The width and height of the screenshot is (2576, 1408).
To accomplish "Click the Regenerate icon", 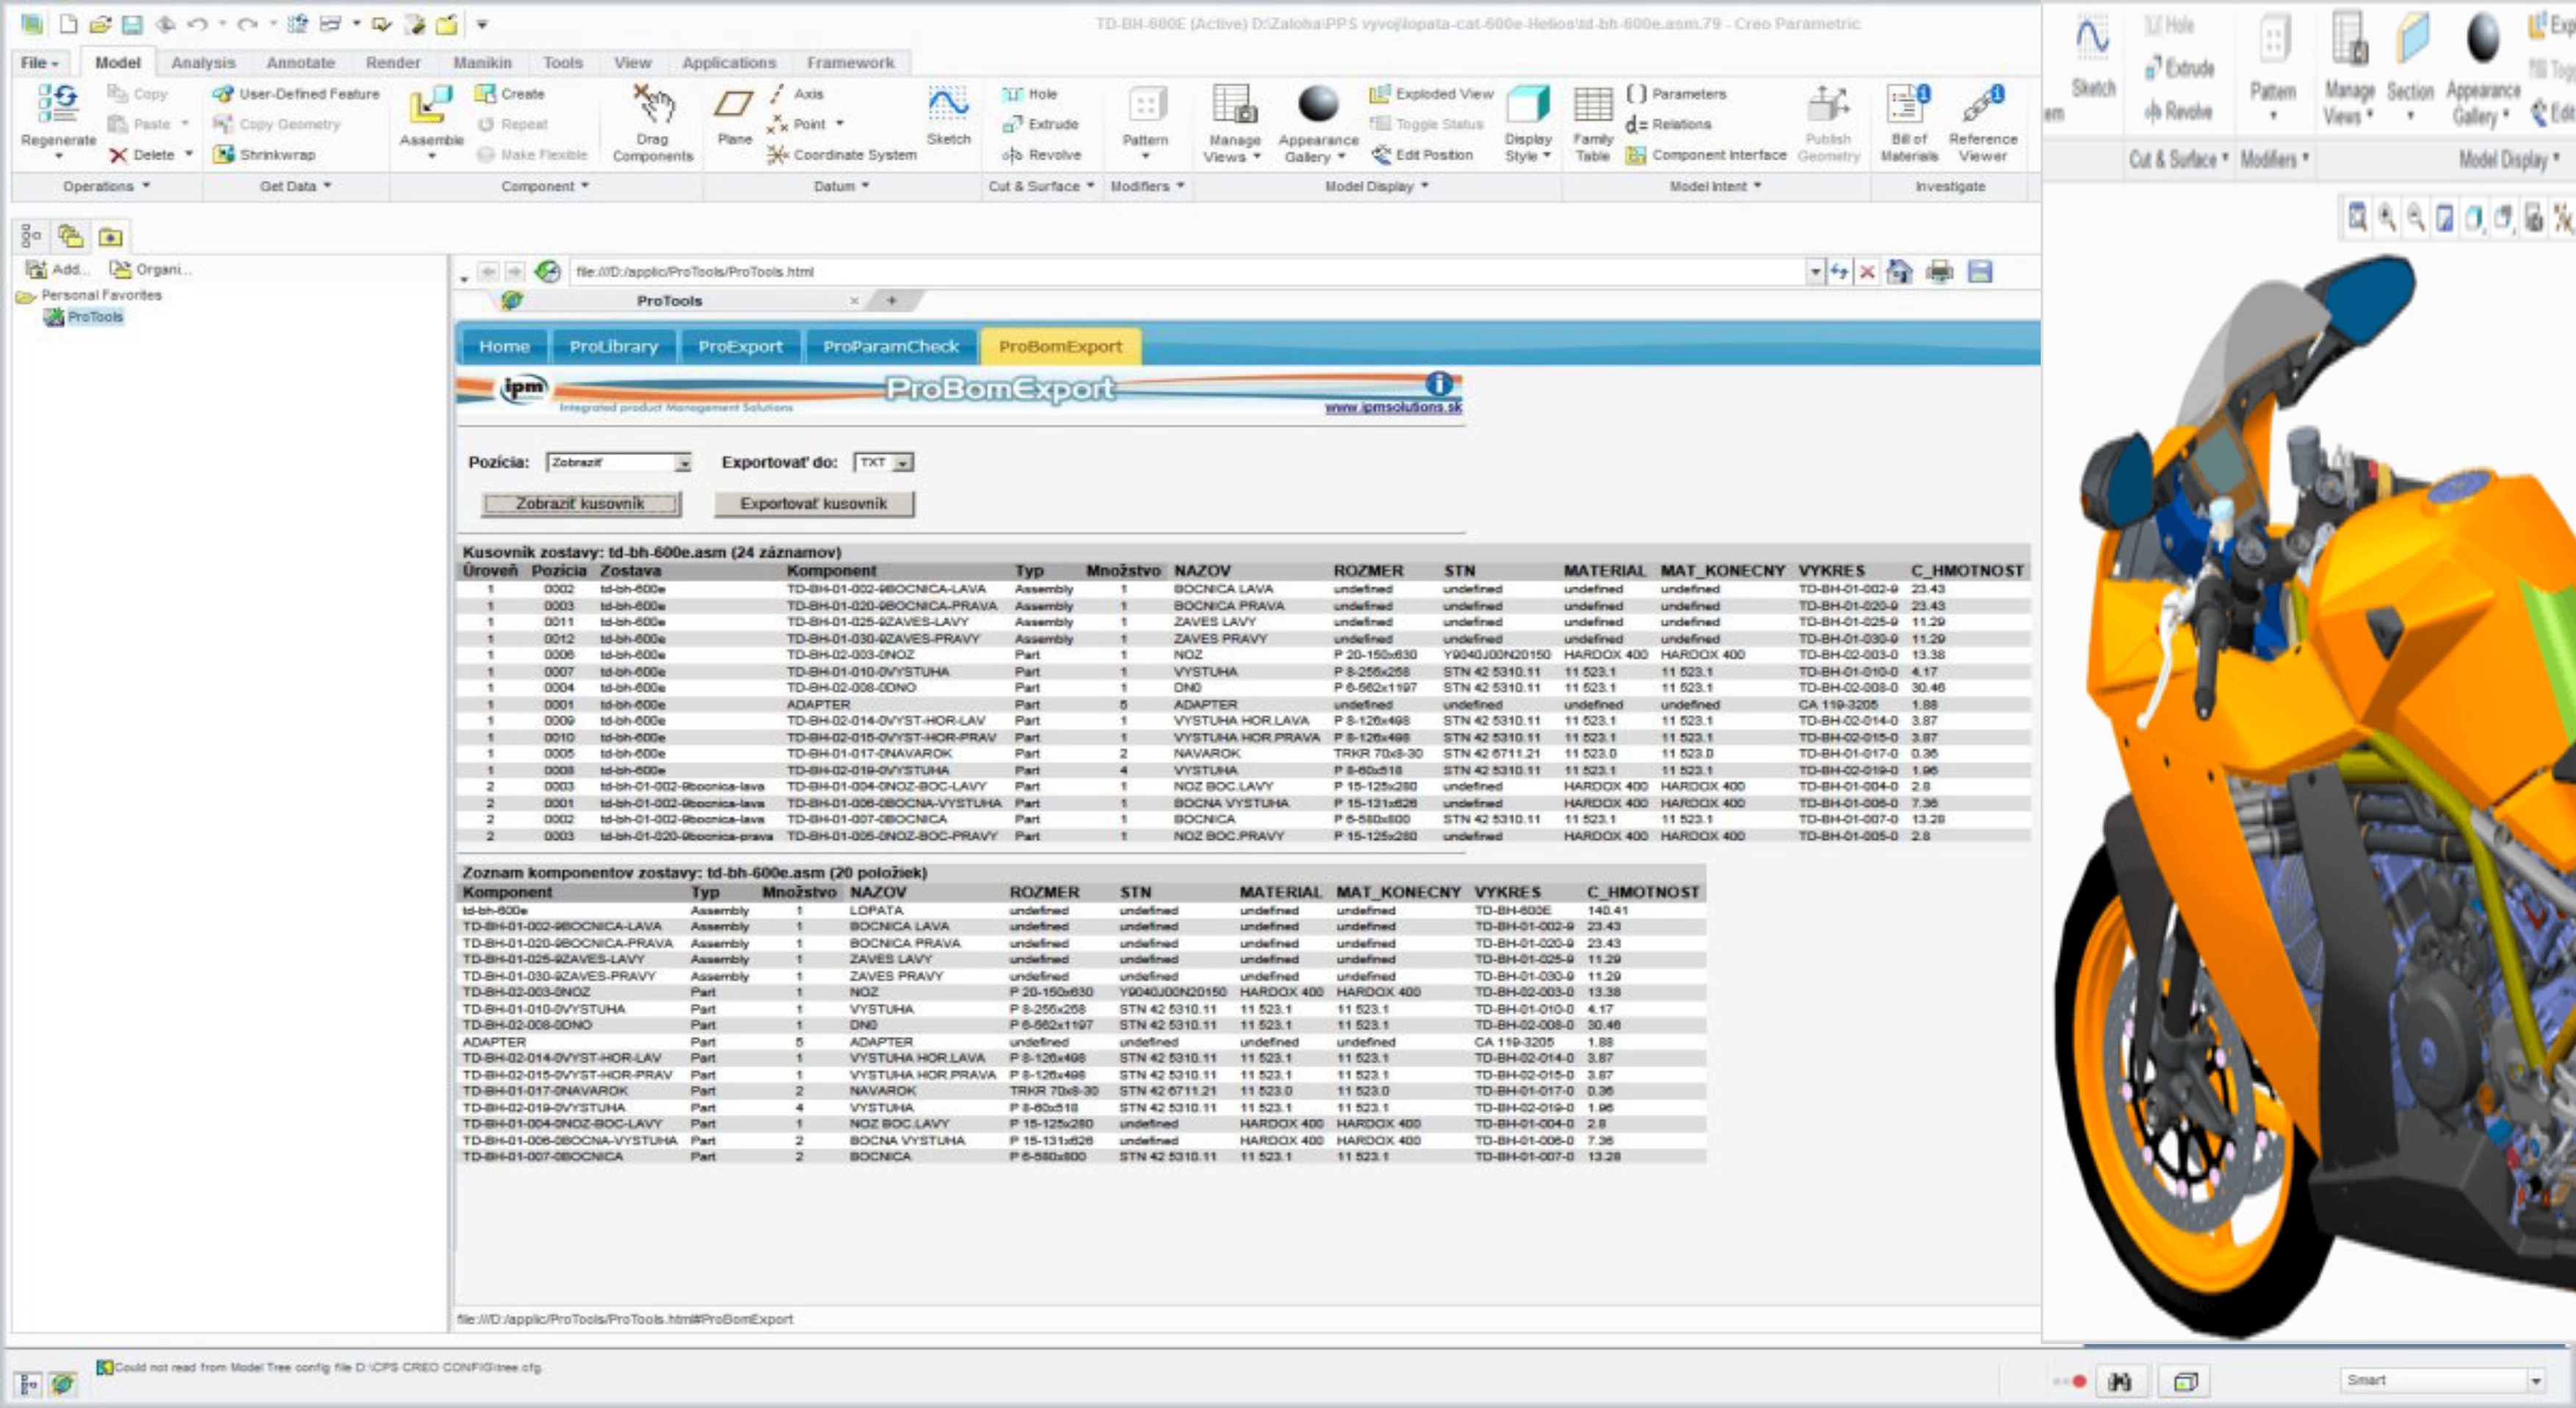I will click(58, 105).
